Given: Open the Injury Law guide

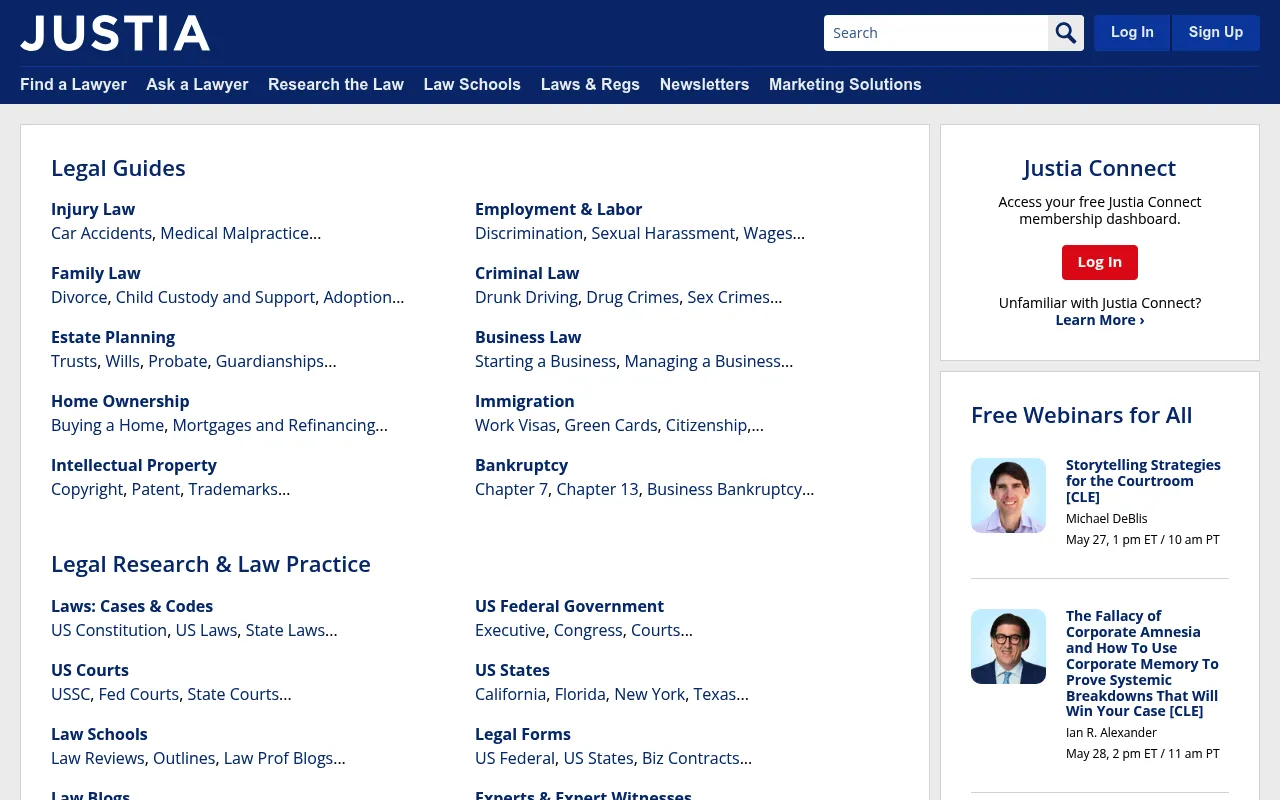Looking at the screenshot, I should [x=93, y=209].
